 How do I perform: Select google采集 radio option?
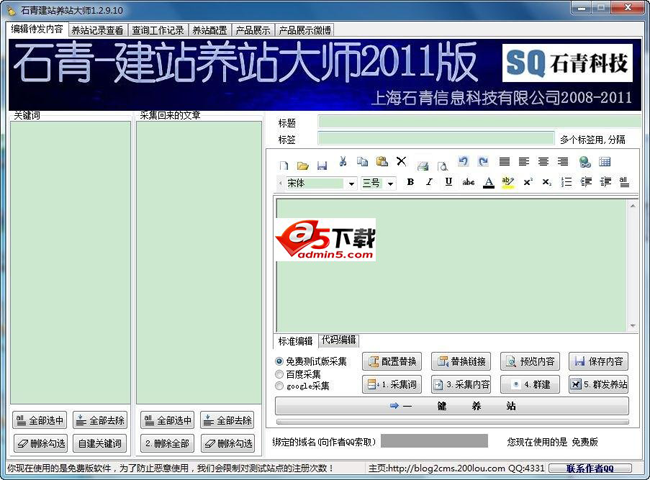[280, 386]
